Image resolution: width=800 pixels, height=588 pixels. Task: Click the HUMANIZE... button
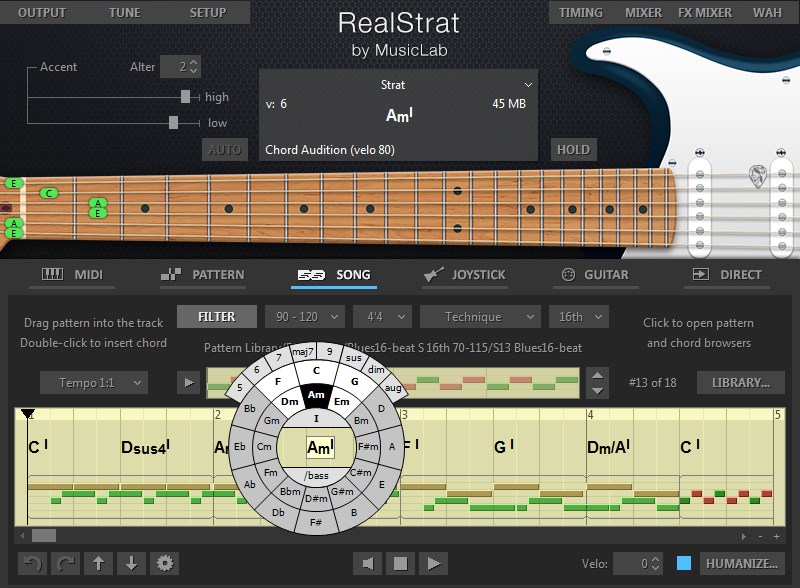click(742, 564)
